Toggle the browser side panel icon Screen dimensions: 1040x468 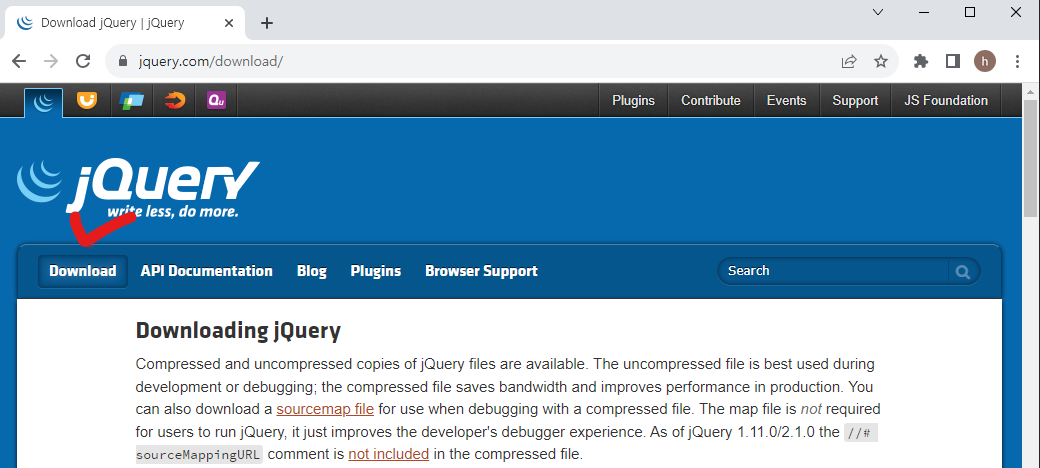pos(953,62)
